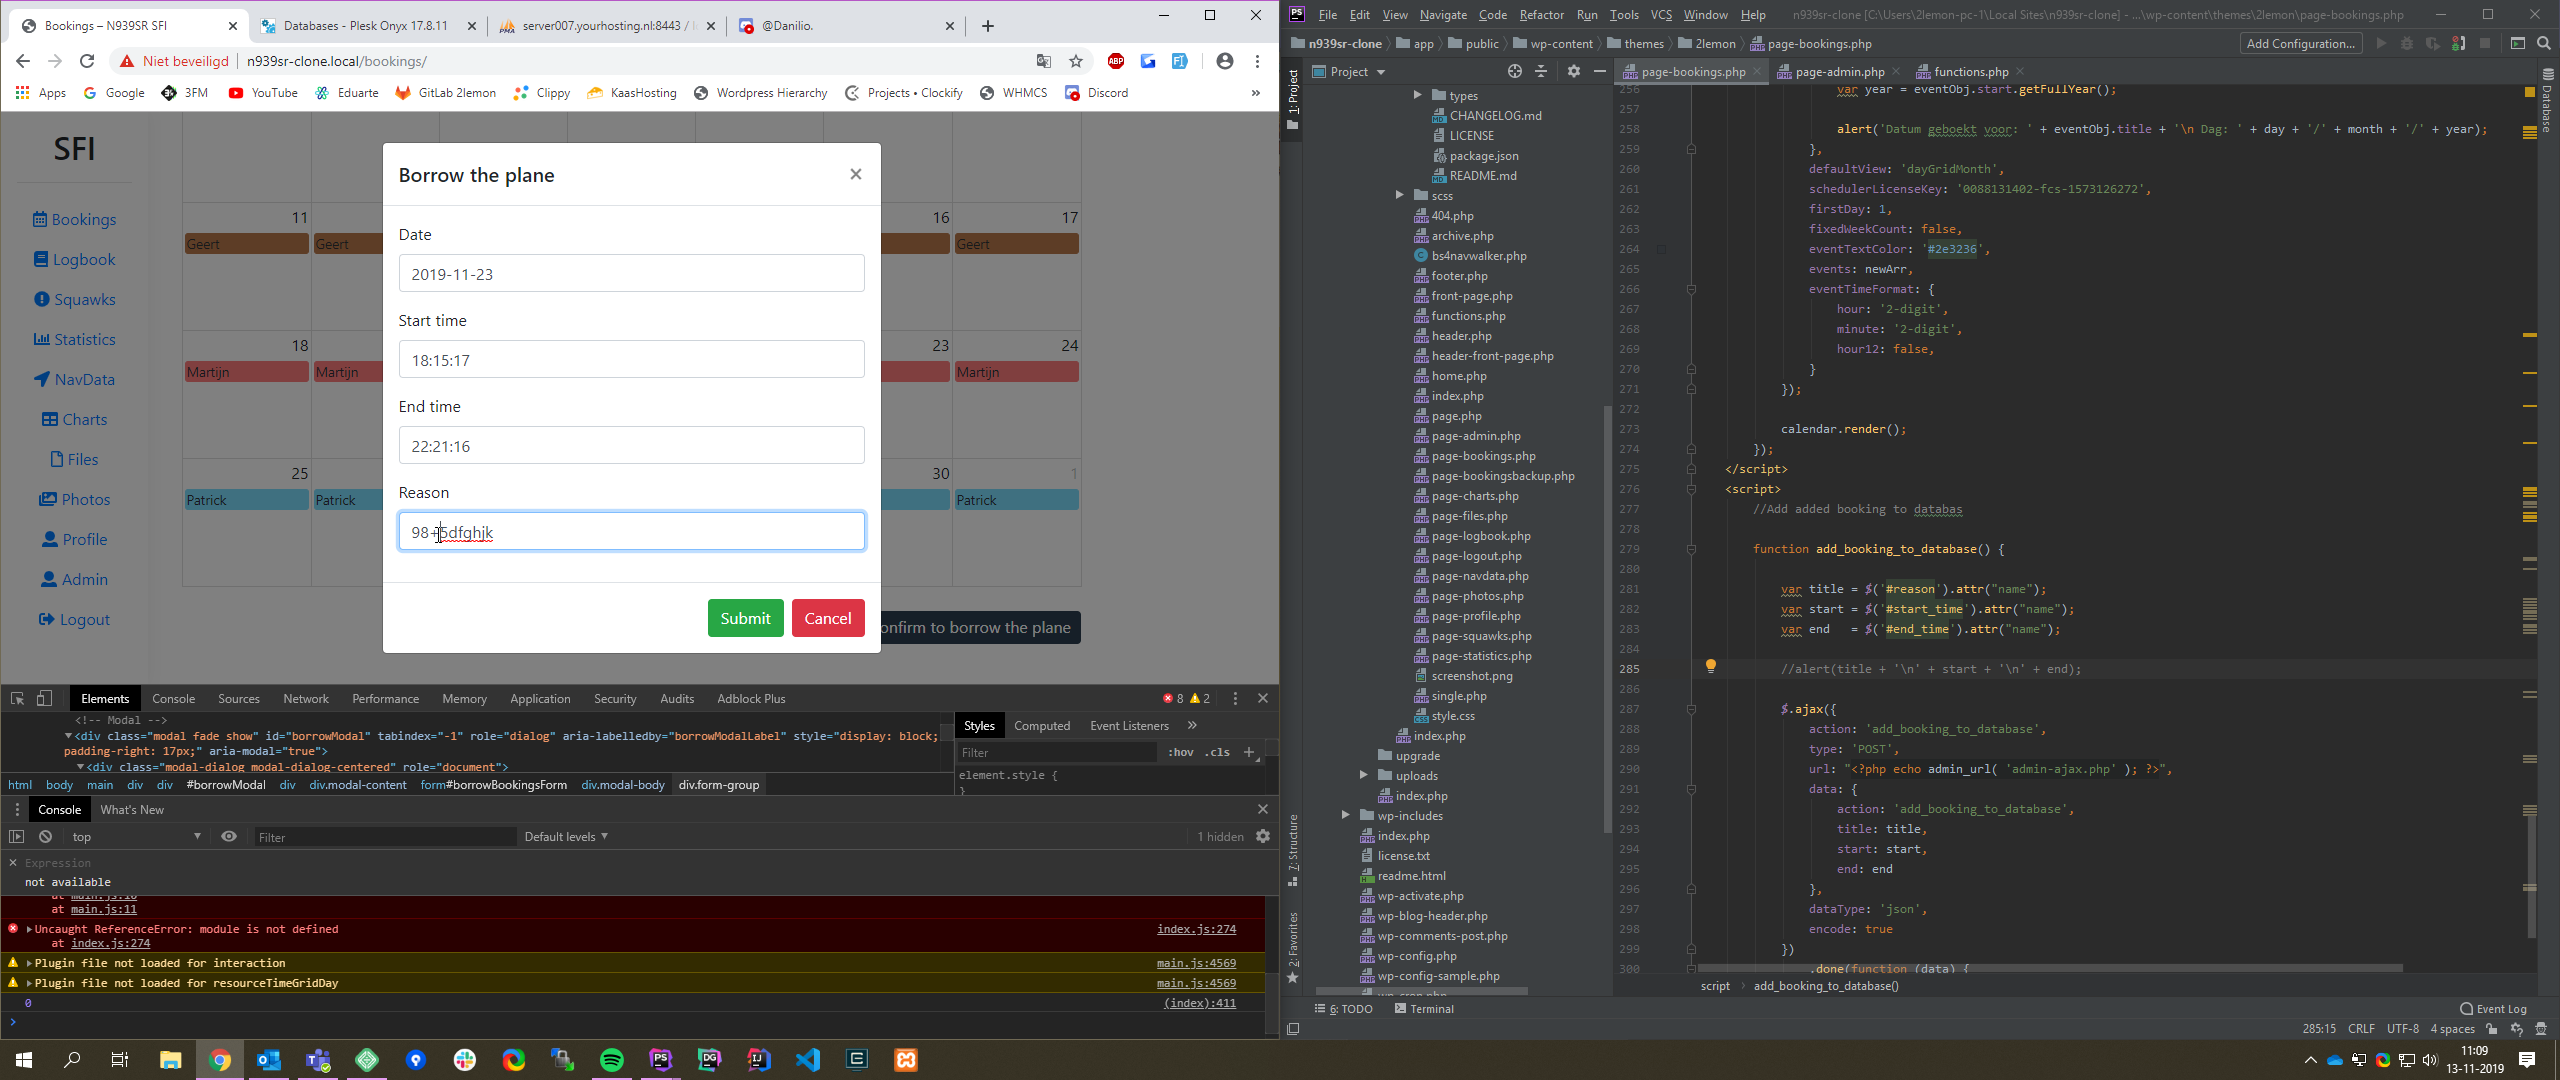
Task: Toggle the device toolbar icon in DevTools
Action: 44,698
